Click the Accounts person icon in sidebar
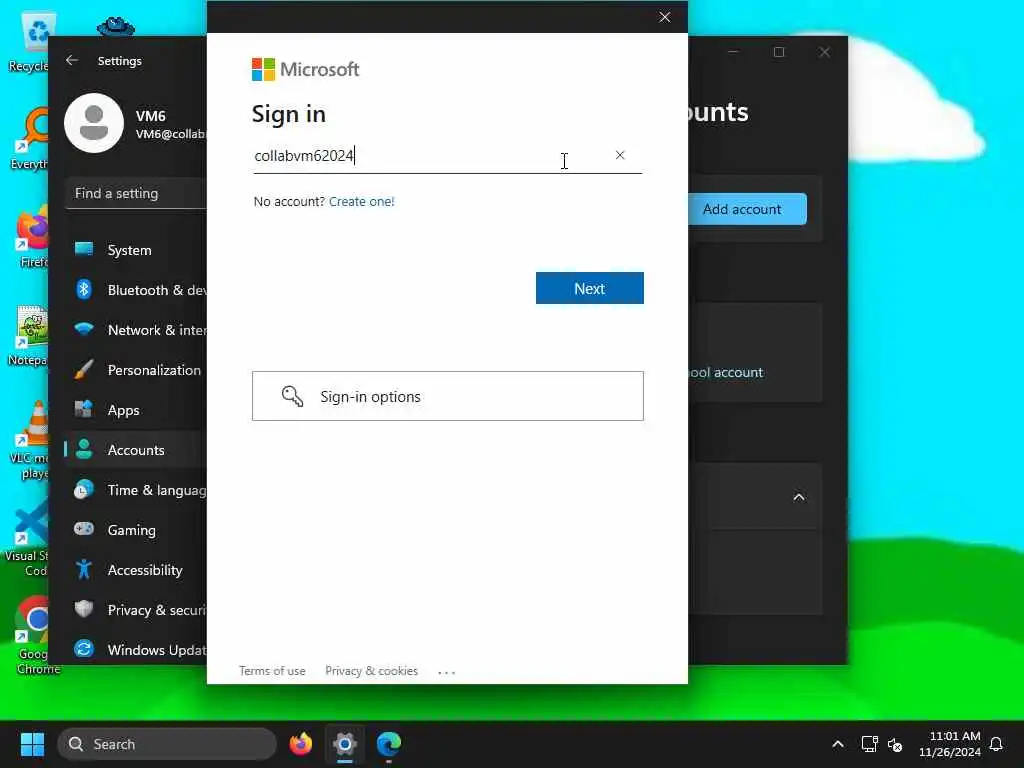The width and height of the screenshot is (1024, 768). tap(84, 449)
